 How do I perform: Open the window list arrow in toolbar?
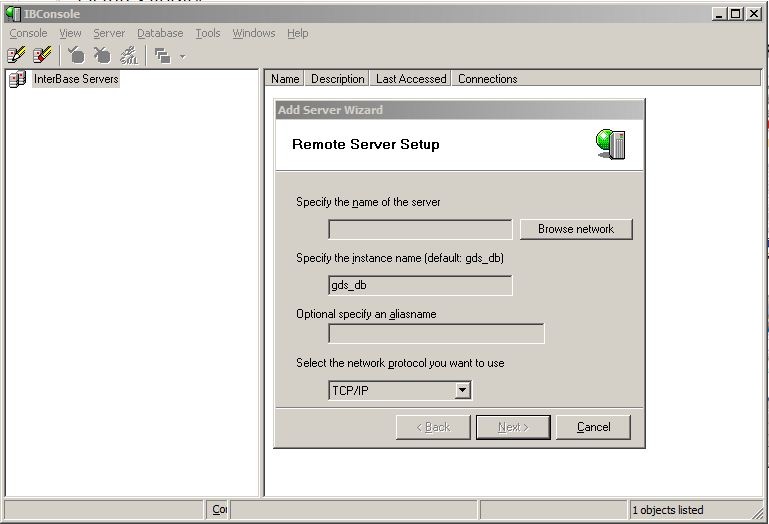(x=182, y=56)
